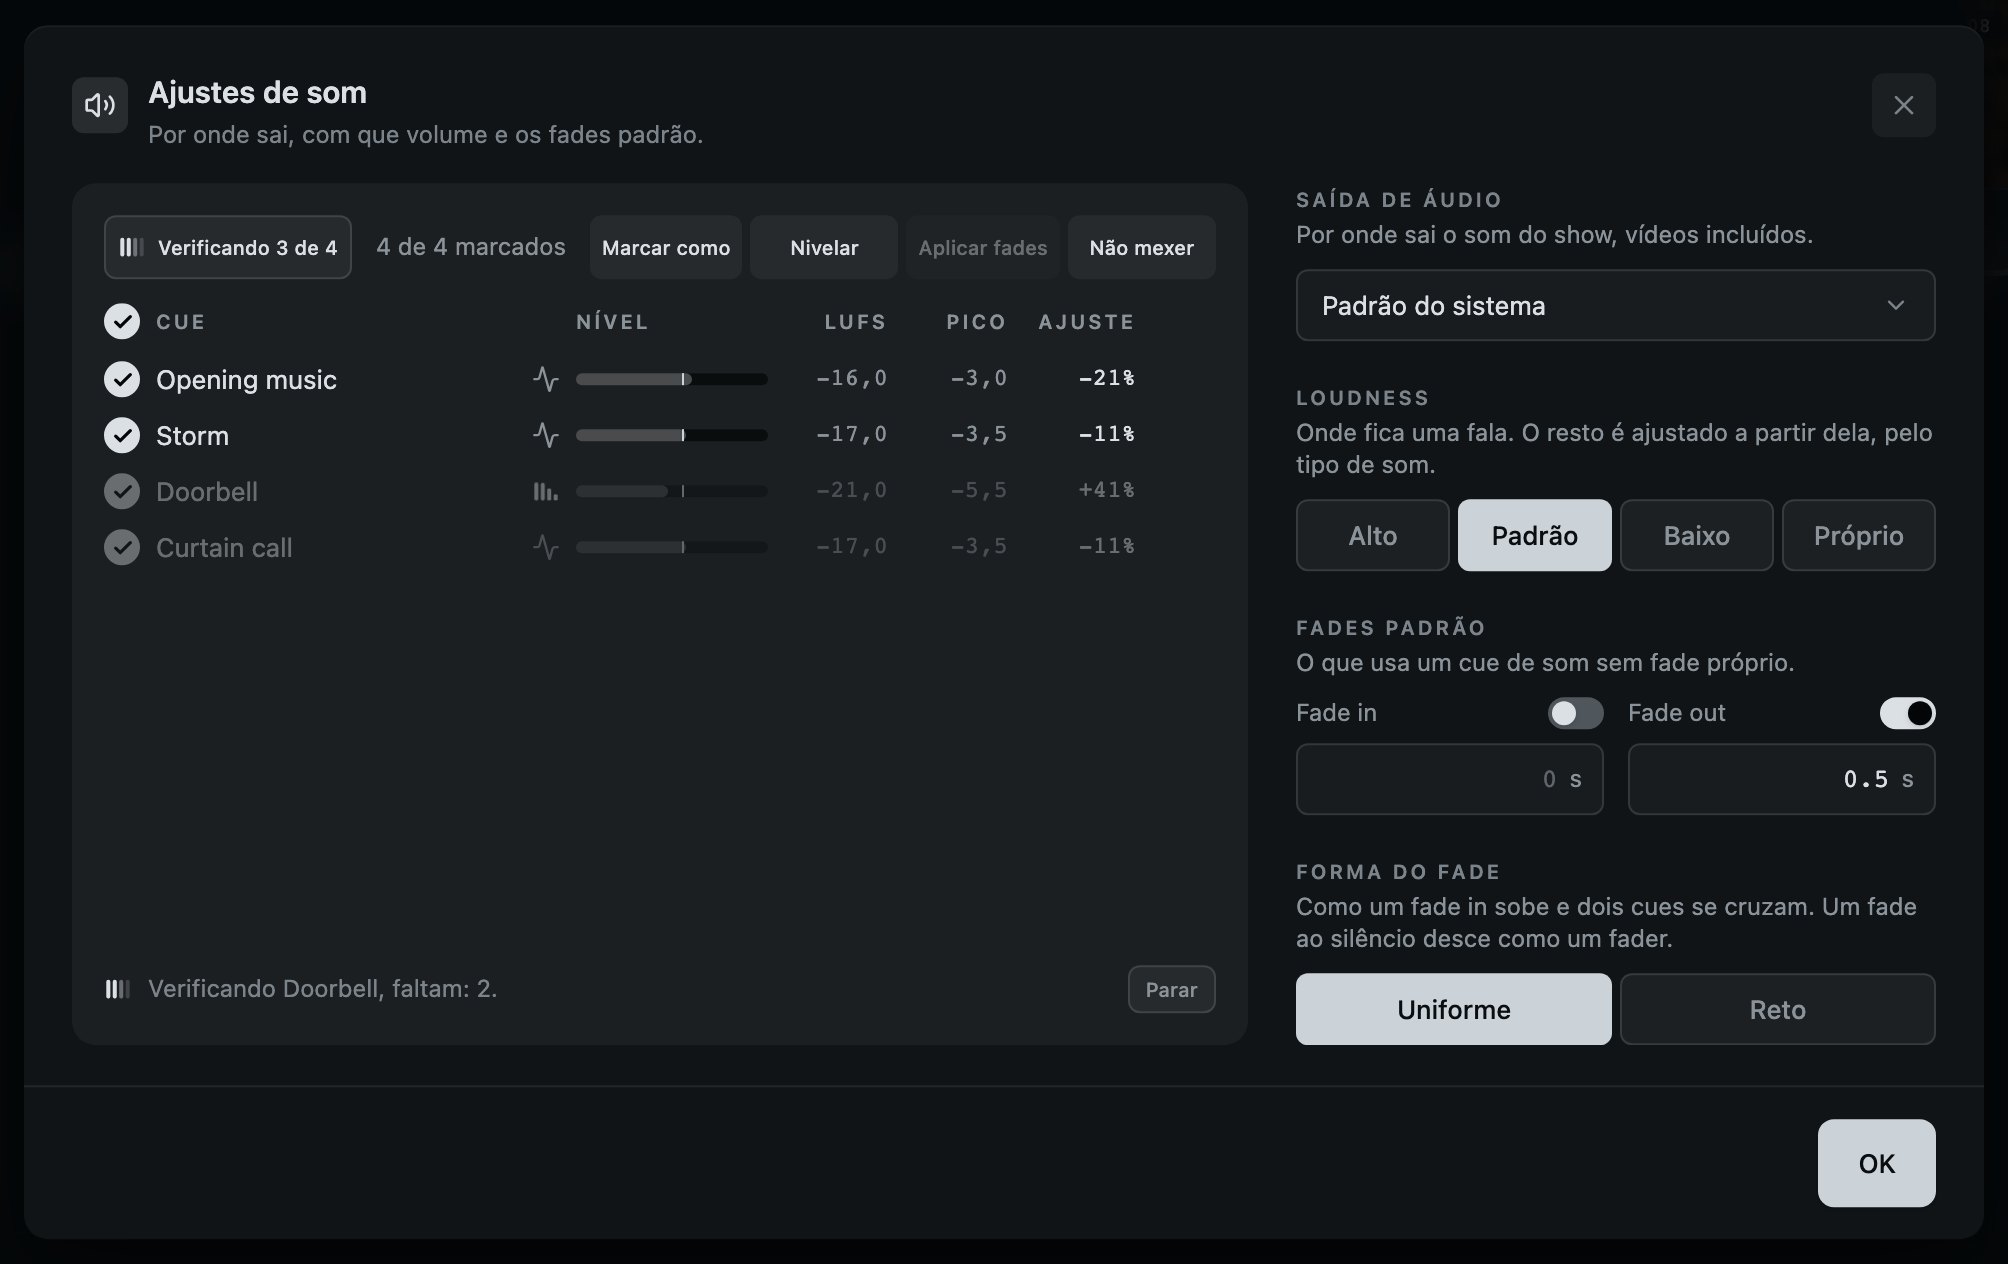The width and height of the screenshot is (2008, 1264).
Task: Click the bars icon on Doorbell row
Action: 545,491
